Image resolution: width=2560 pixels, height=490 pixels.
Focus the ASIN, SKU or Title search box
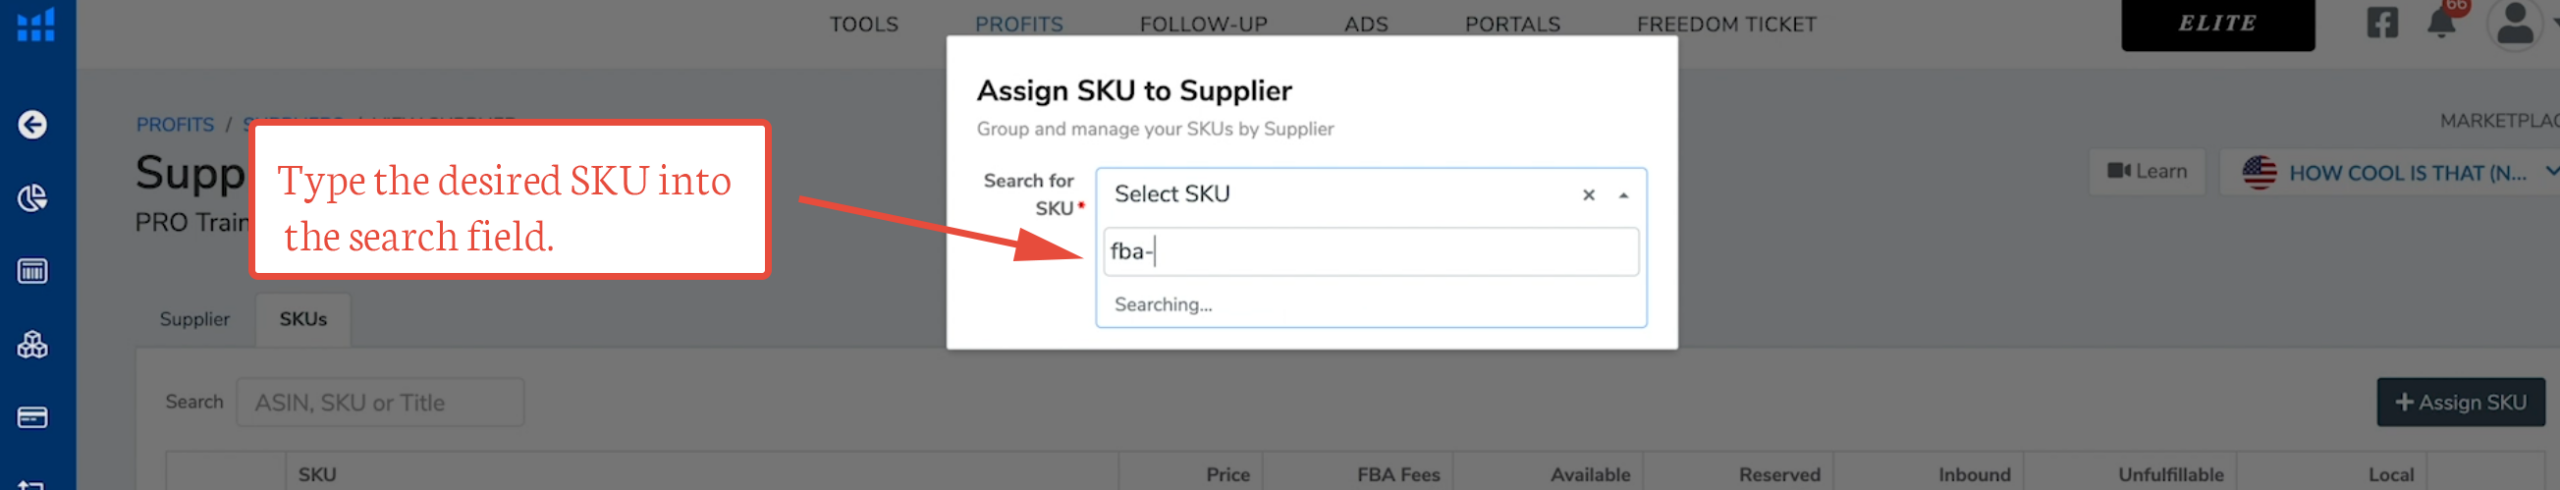tap(380, 403)
